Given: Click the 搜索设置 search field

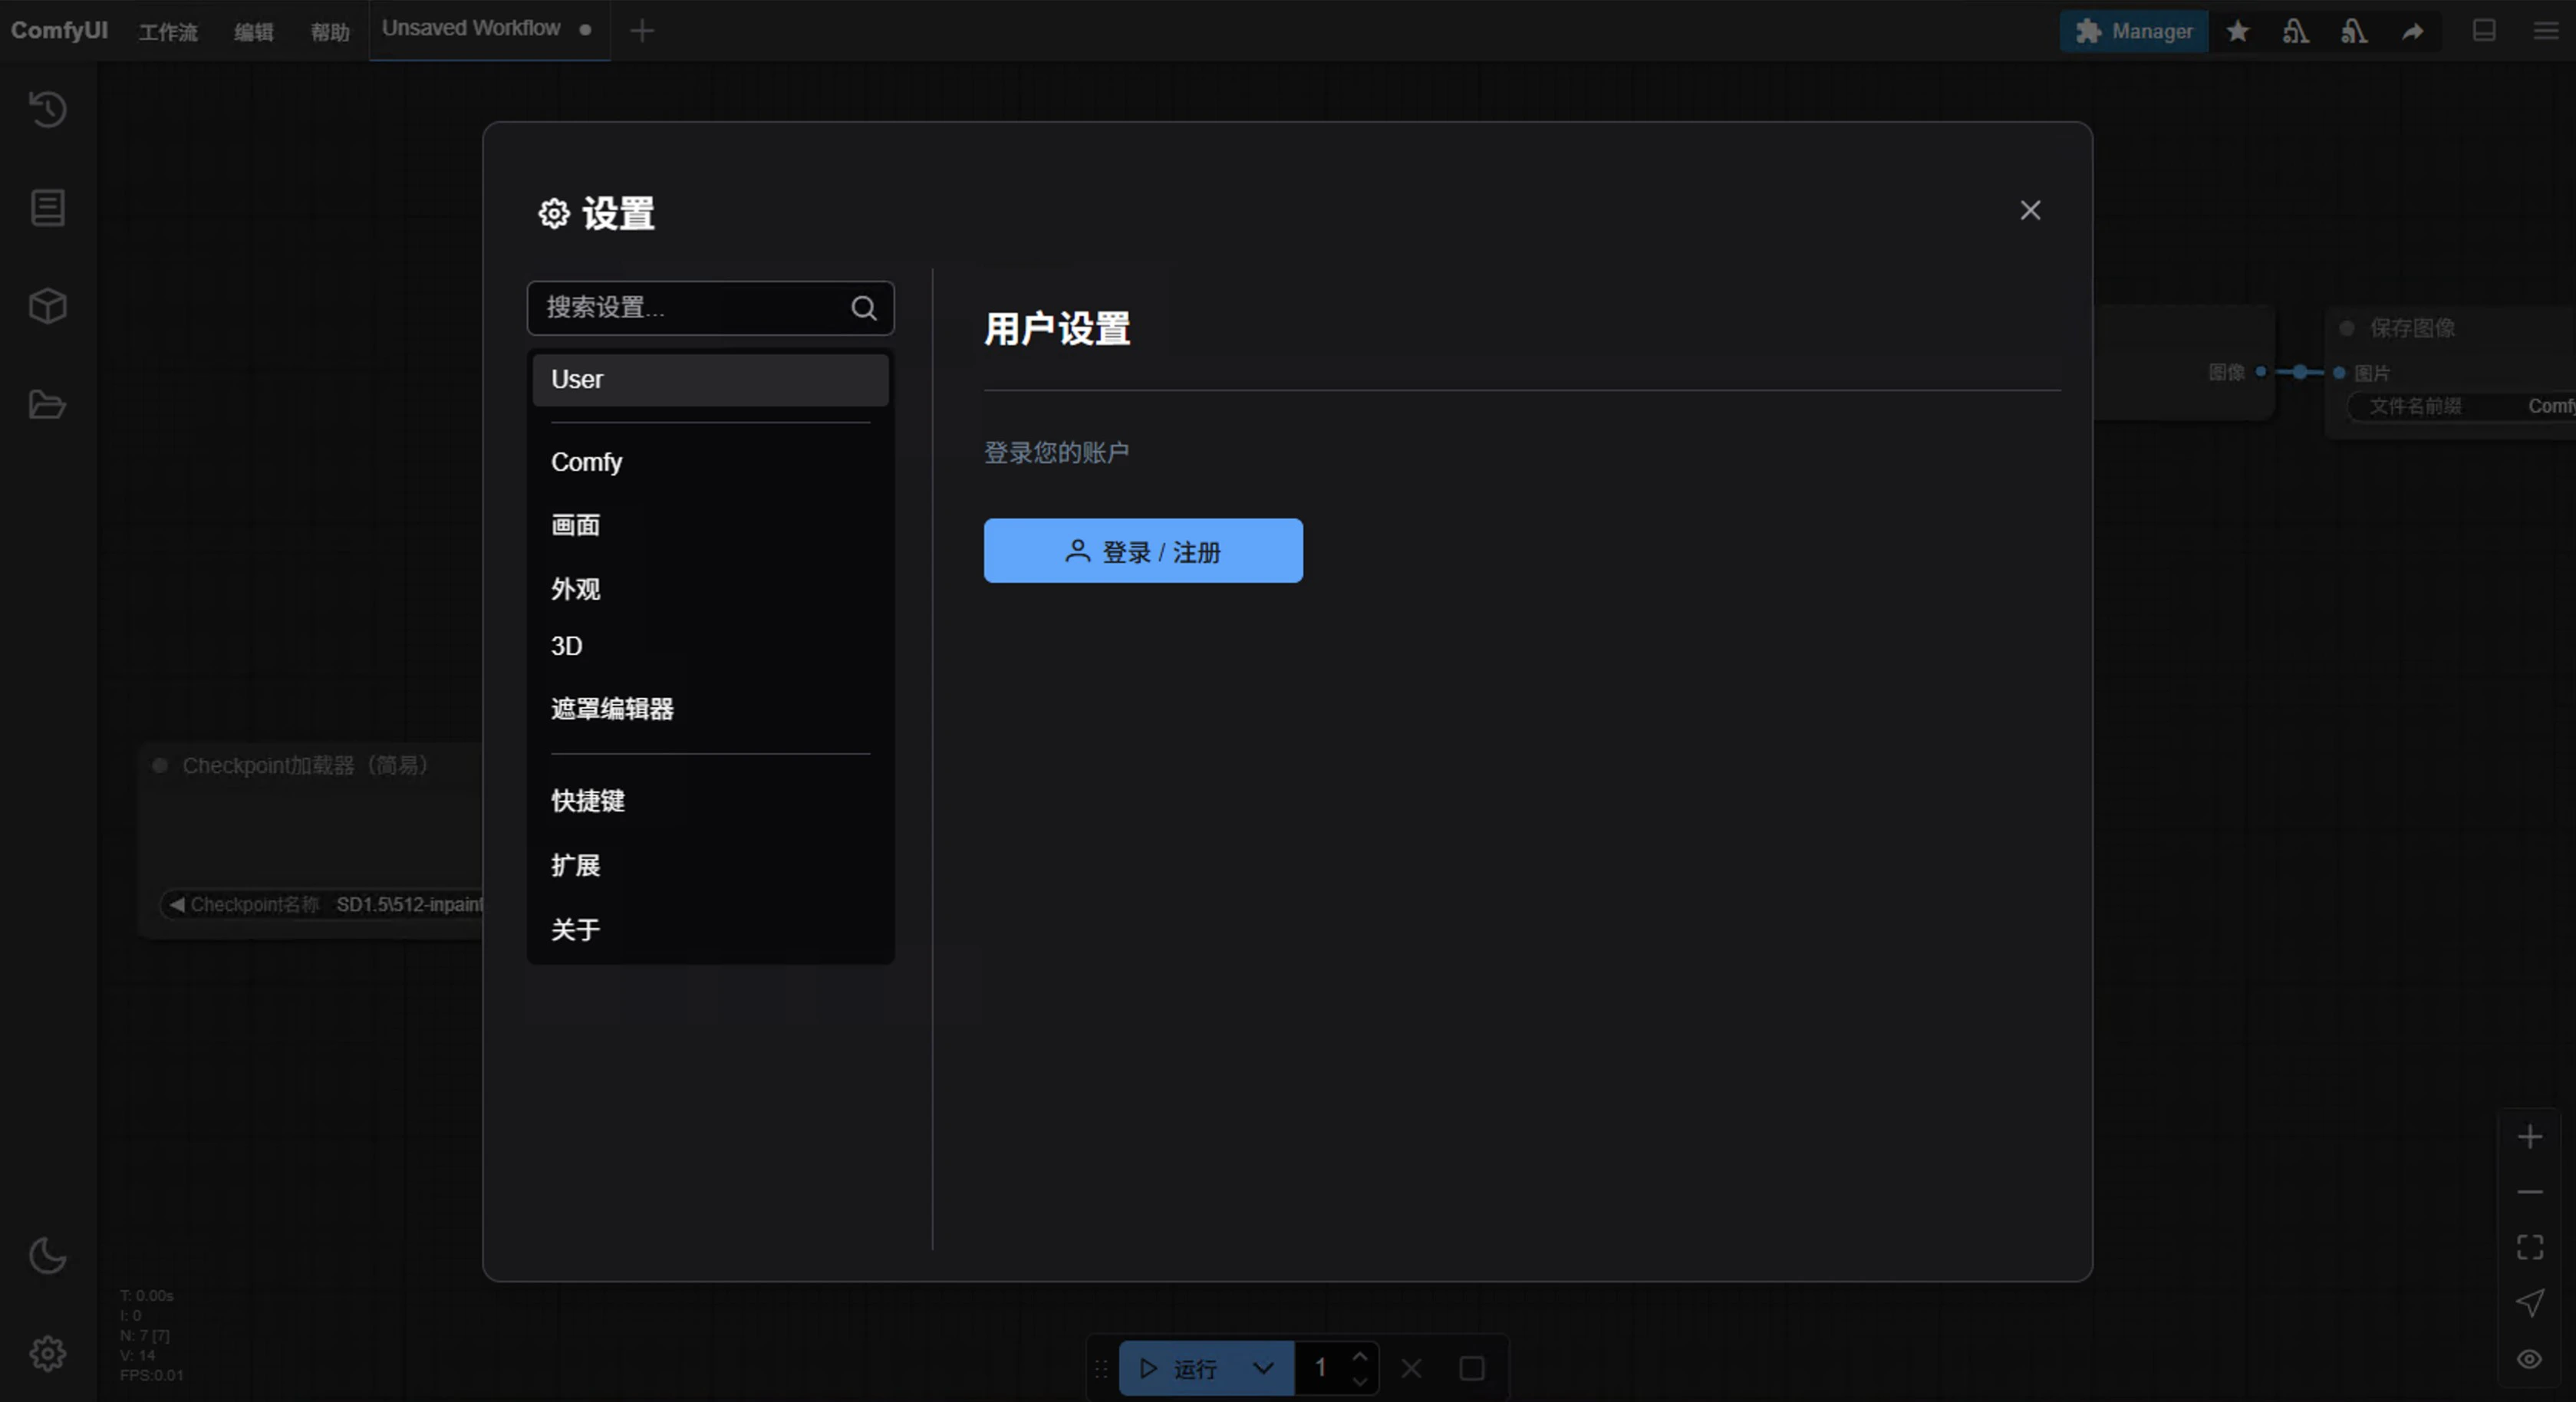Looking at the screenshot, I should 700,308.
